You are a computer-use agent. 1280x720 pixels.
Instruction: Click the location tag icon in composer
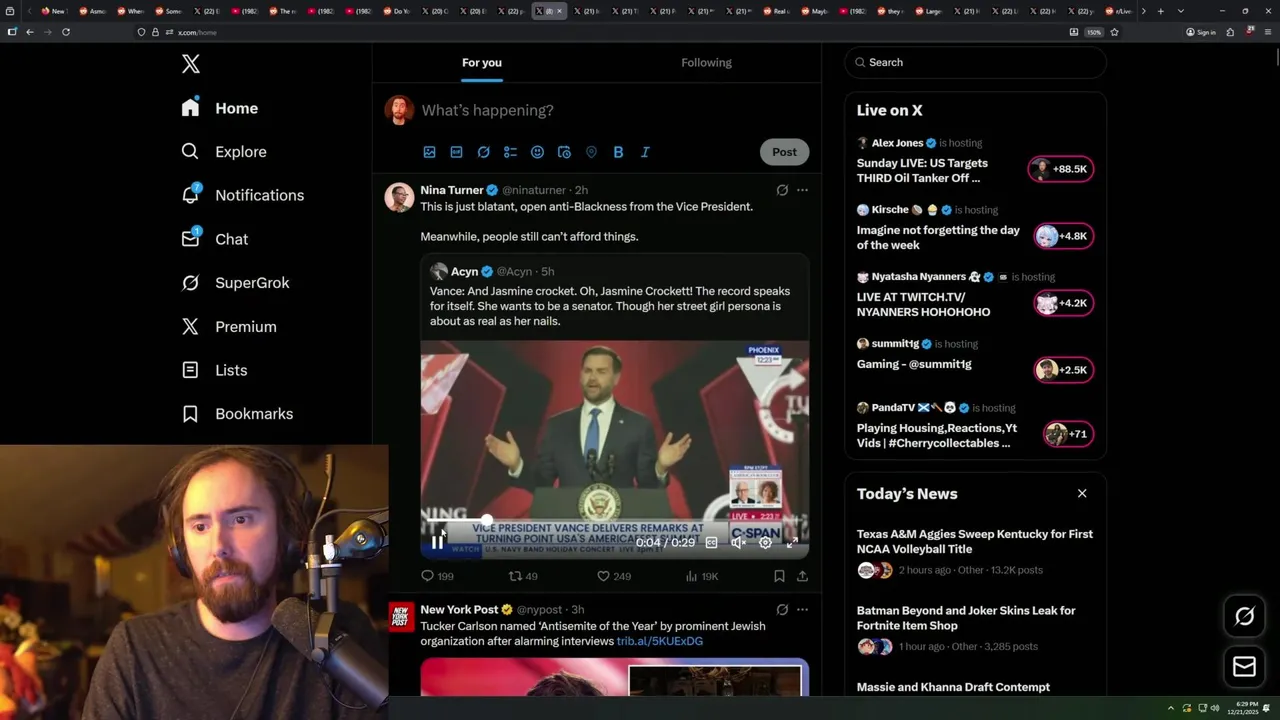[x=591, y=152]
